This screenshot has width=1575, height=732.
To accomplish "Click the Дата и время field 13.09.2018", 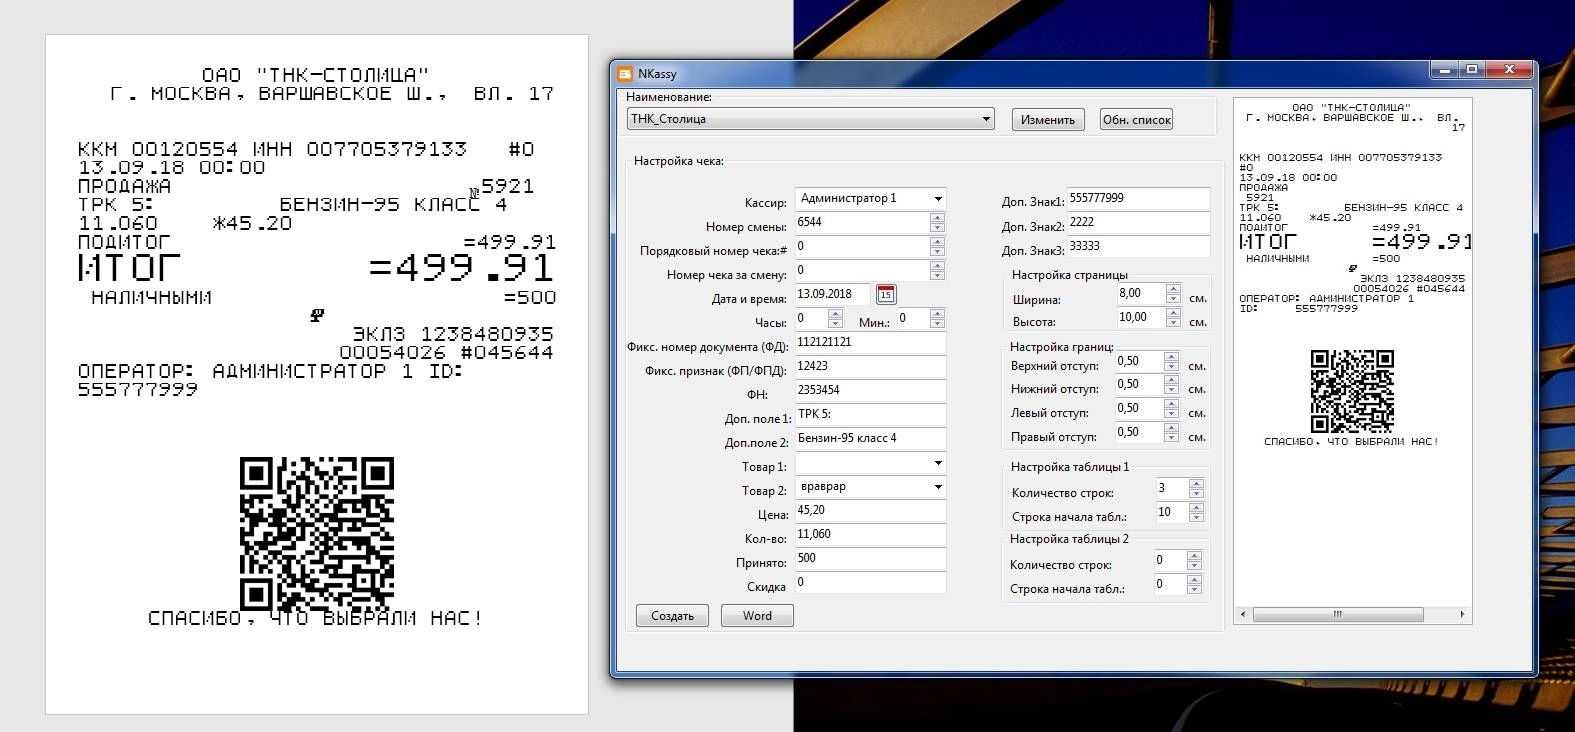I will click(x=834, y=294).
